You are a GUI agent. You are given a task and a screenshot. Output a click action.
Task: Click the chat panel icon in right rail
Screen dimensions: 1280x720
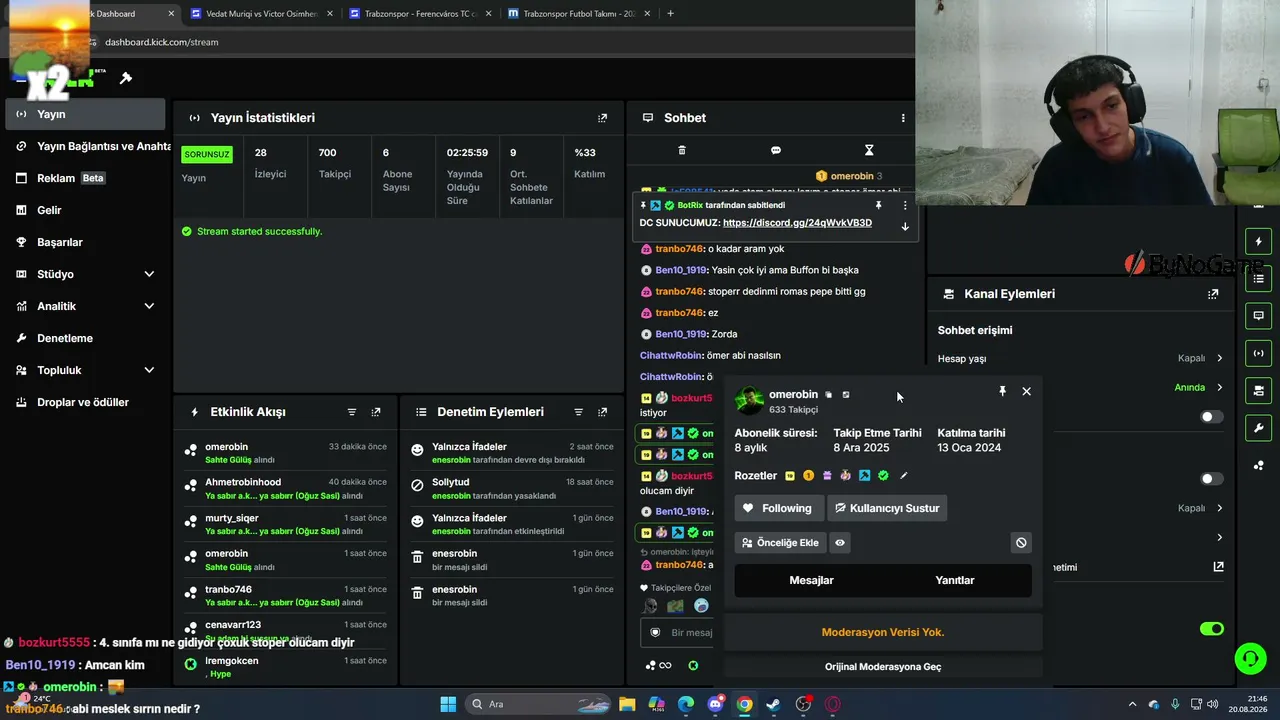coord(1258,316)
